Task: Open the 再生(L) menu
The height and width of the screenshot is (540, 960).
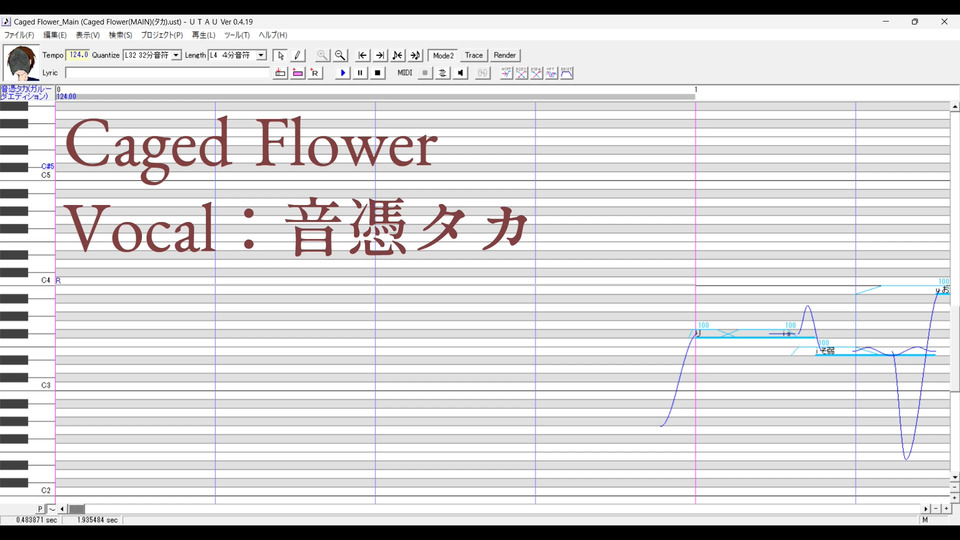Action: click(203, 35)
